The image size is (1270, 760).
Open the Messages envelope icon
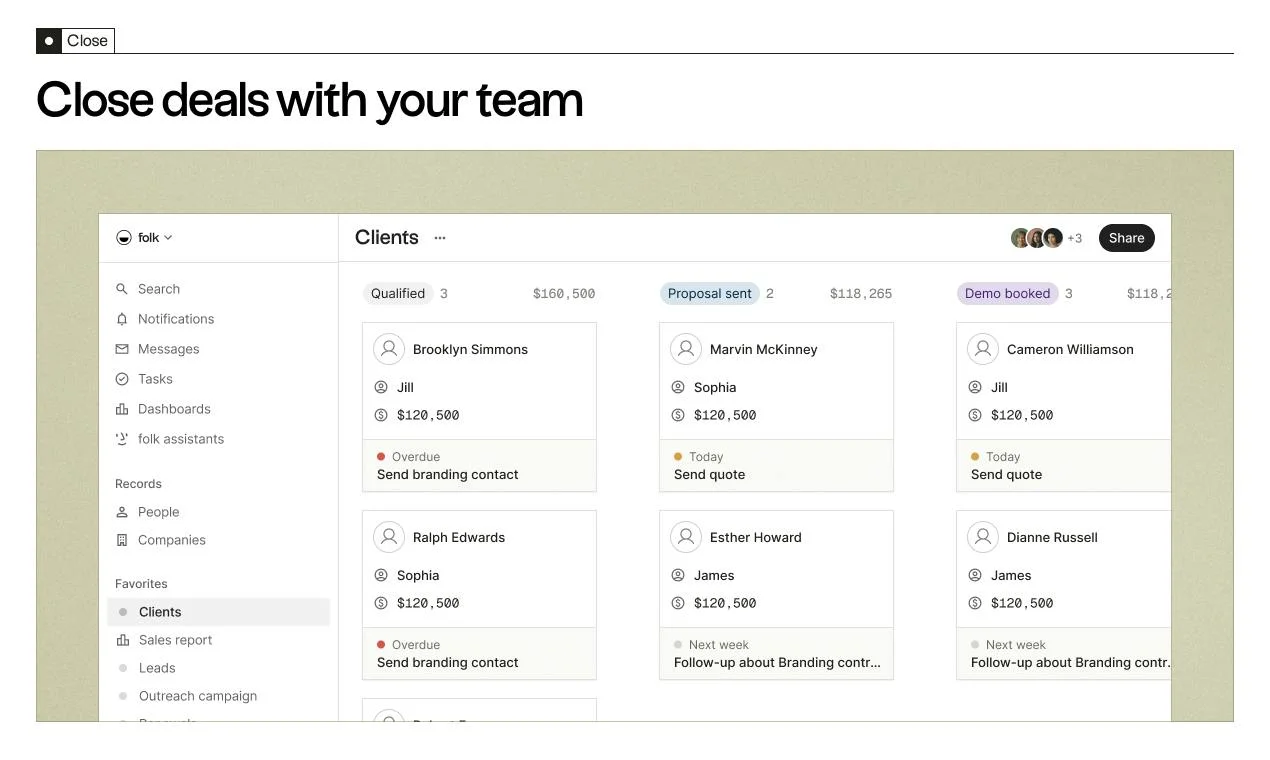coord(122,349)
